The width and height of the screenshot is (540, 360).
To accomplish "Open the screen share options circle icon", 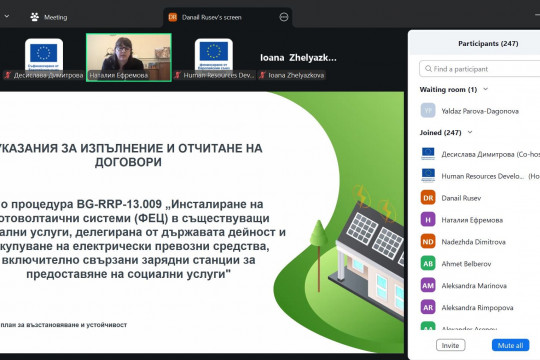I will pyautogui.click(x=283, y=17).
